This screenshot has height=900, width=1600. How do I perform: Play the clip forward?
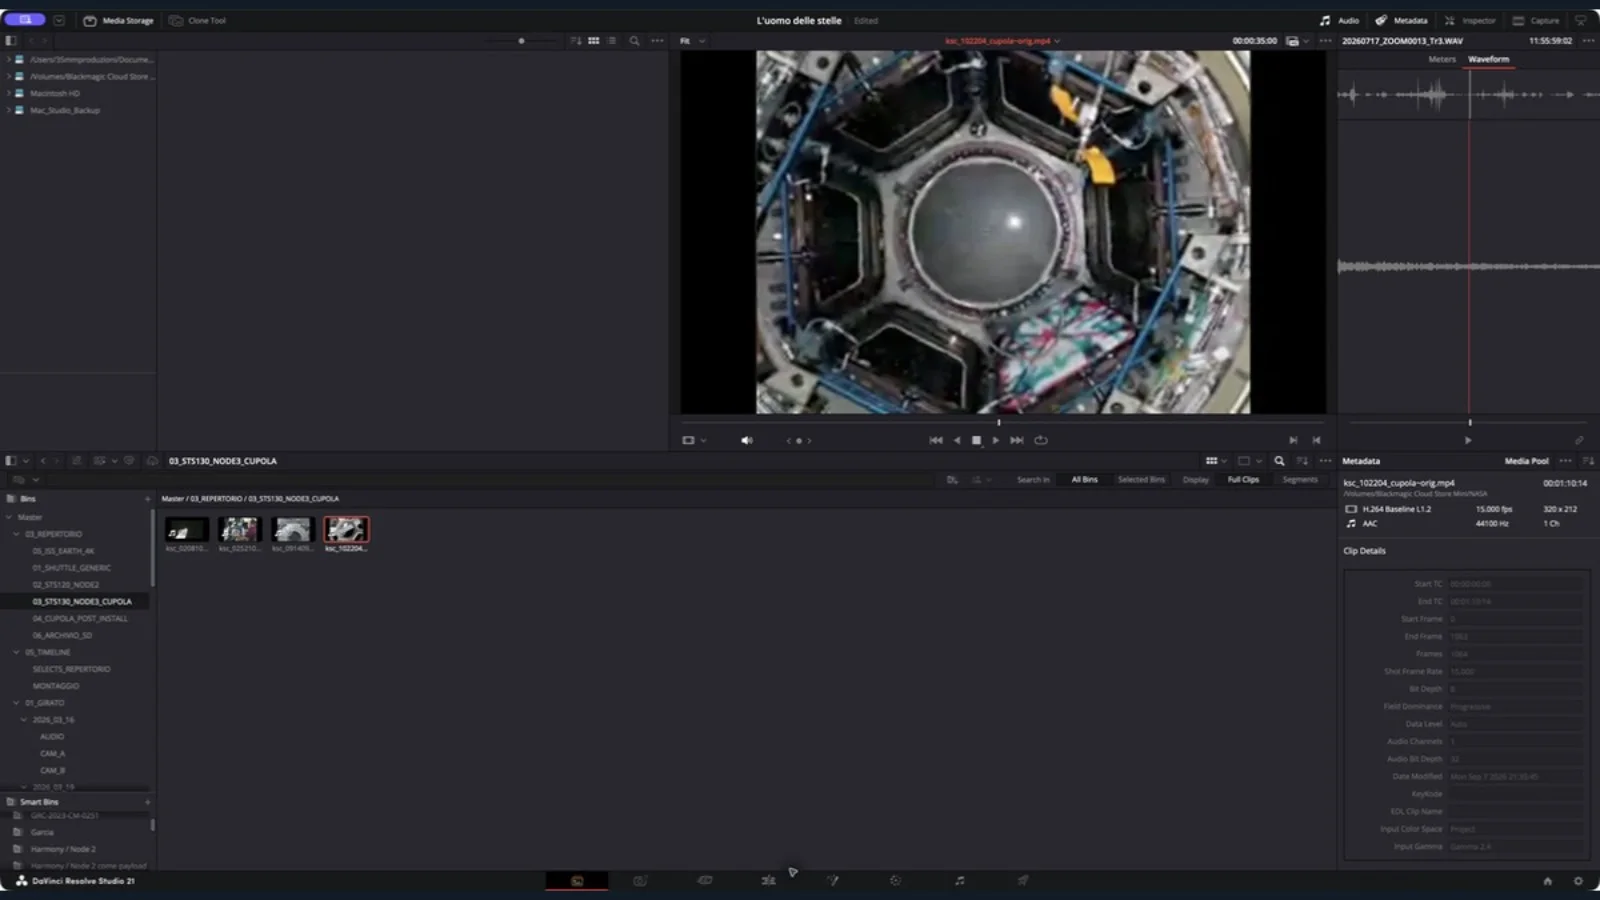[996, 440]
